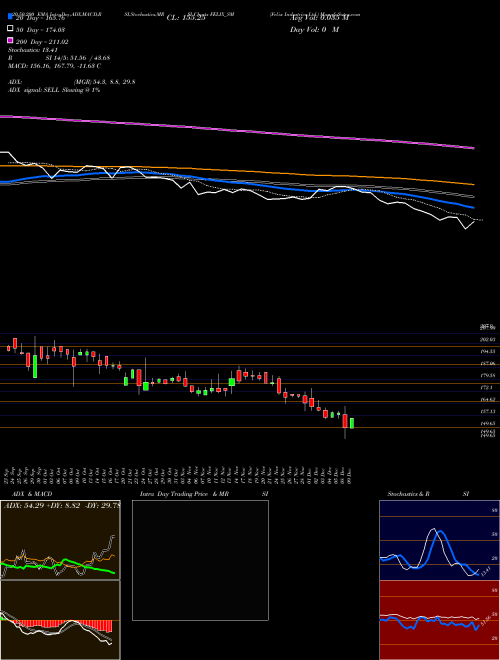Click the 202.03 price axis label
This screenshot has width=500, height=660.
click(x=489, y=339)
